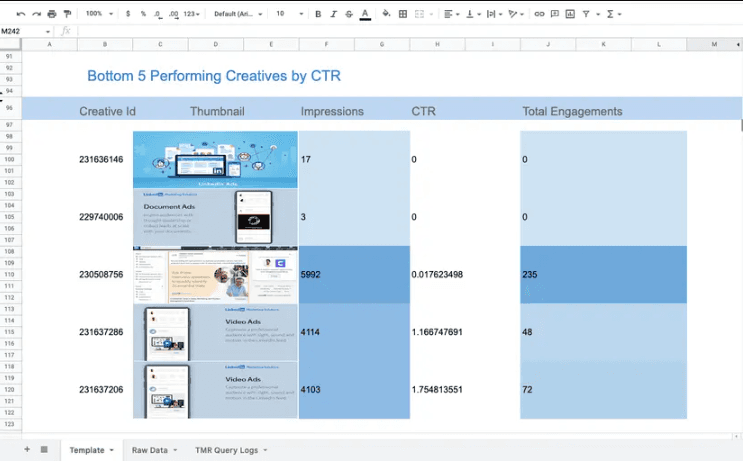Open filter views dropdown arrow
Screen dimensions: 743x461
click(x=598, y=14)
